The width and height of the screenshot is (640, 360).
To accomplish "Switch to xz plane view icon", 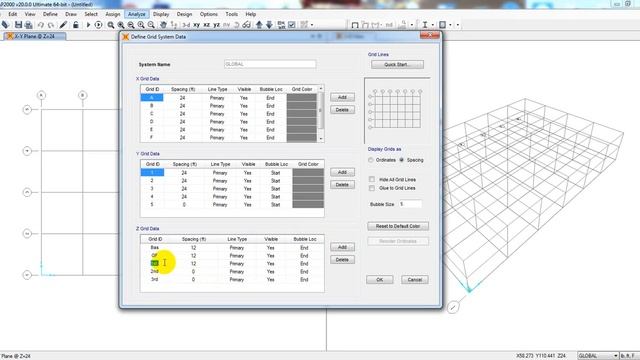I will 207,25.
